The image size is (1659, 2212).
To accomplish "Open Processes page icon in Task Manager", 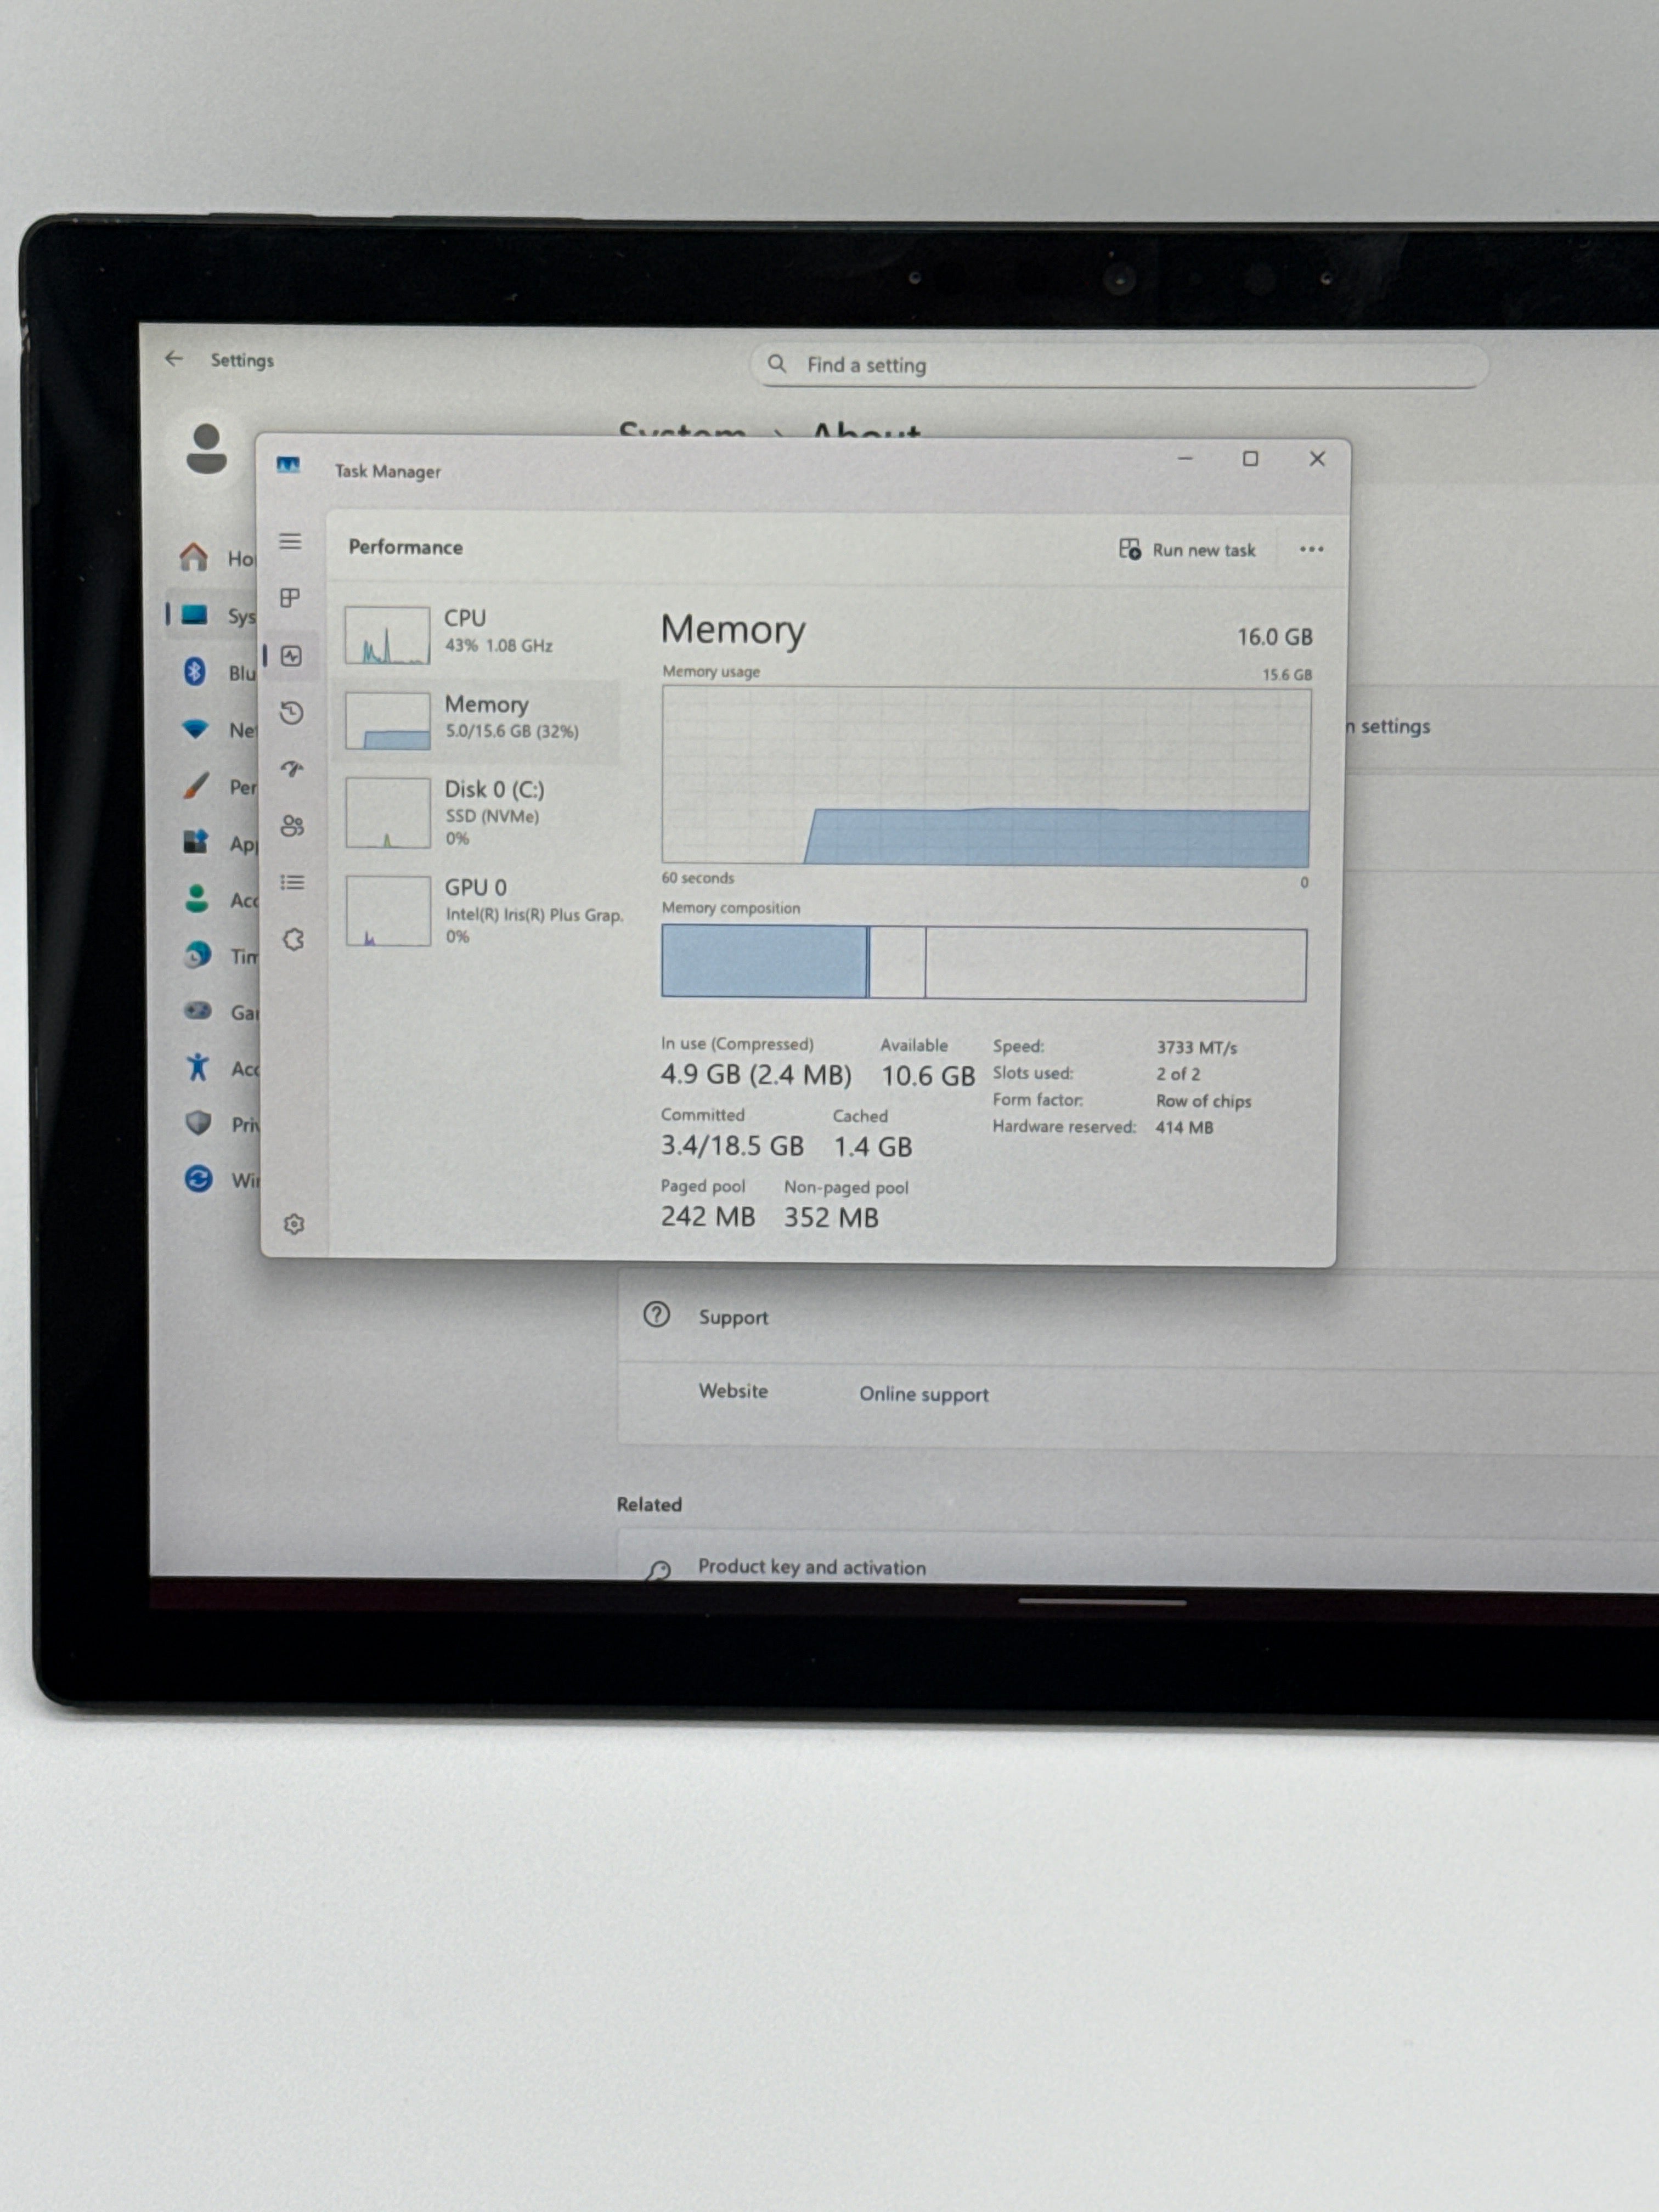I will [290, 598].
